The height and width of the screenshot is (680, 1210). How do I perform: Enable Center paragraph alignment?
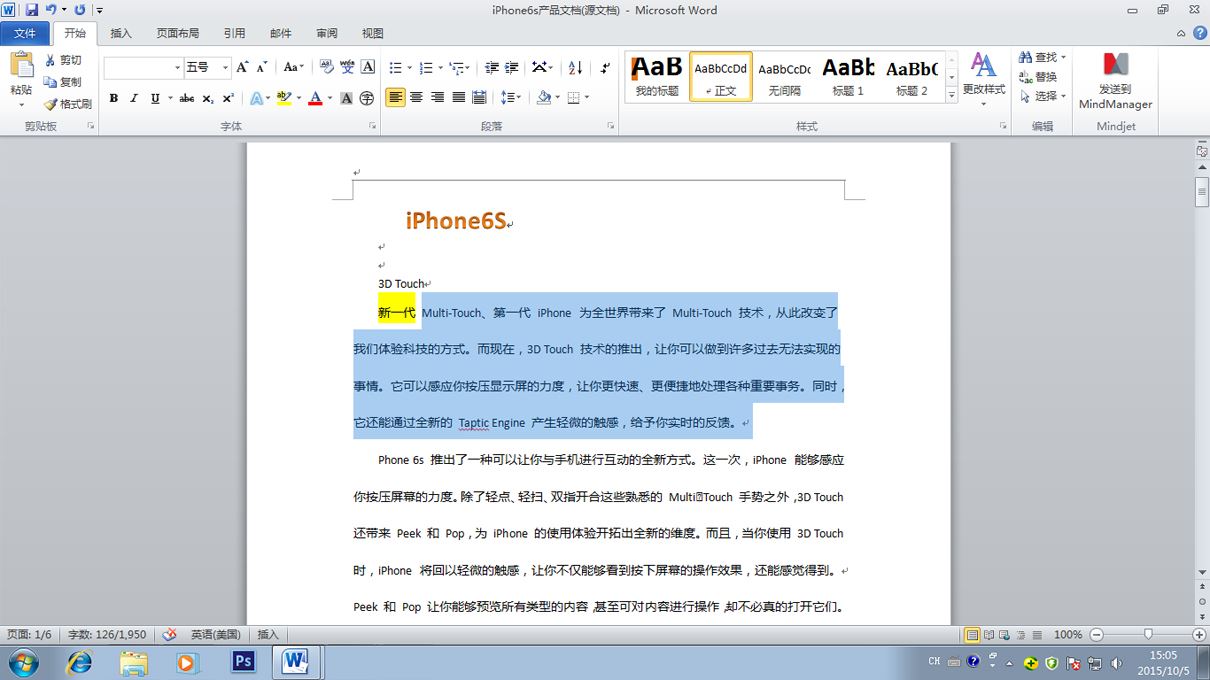pos(417,98)
